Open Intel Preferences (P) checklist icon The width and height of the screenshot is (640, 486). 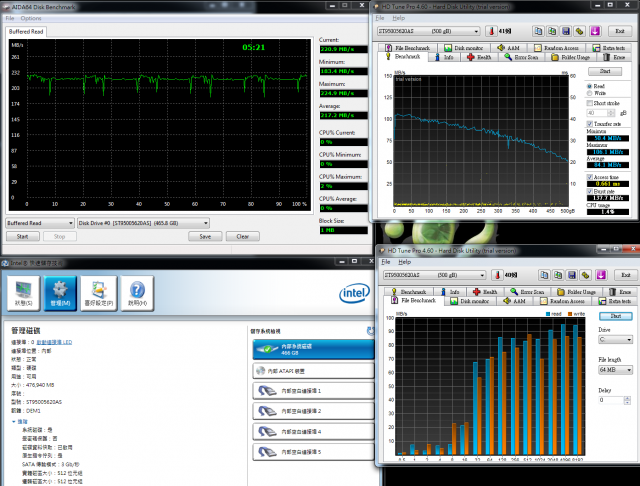point(99,293)
